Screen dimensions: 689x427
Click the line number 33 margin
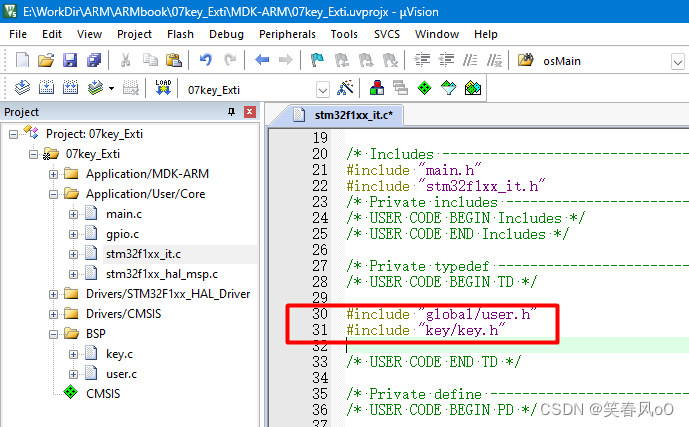coord(320,362)
